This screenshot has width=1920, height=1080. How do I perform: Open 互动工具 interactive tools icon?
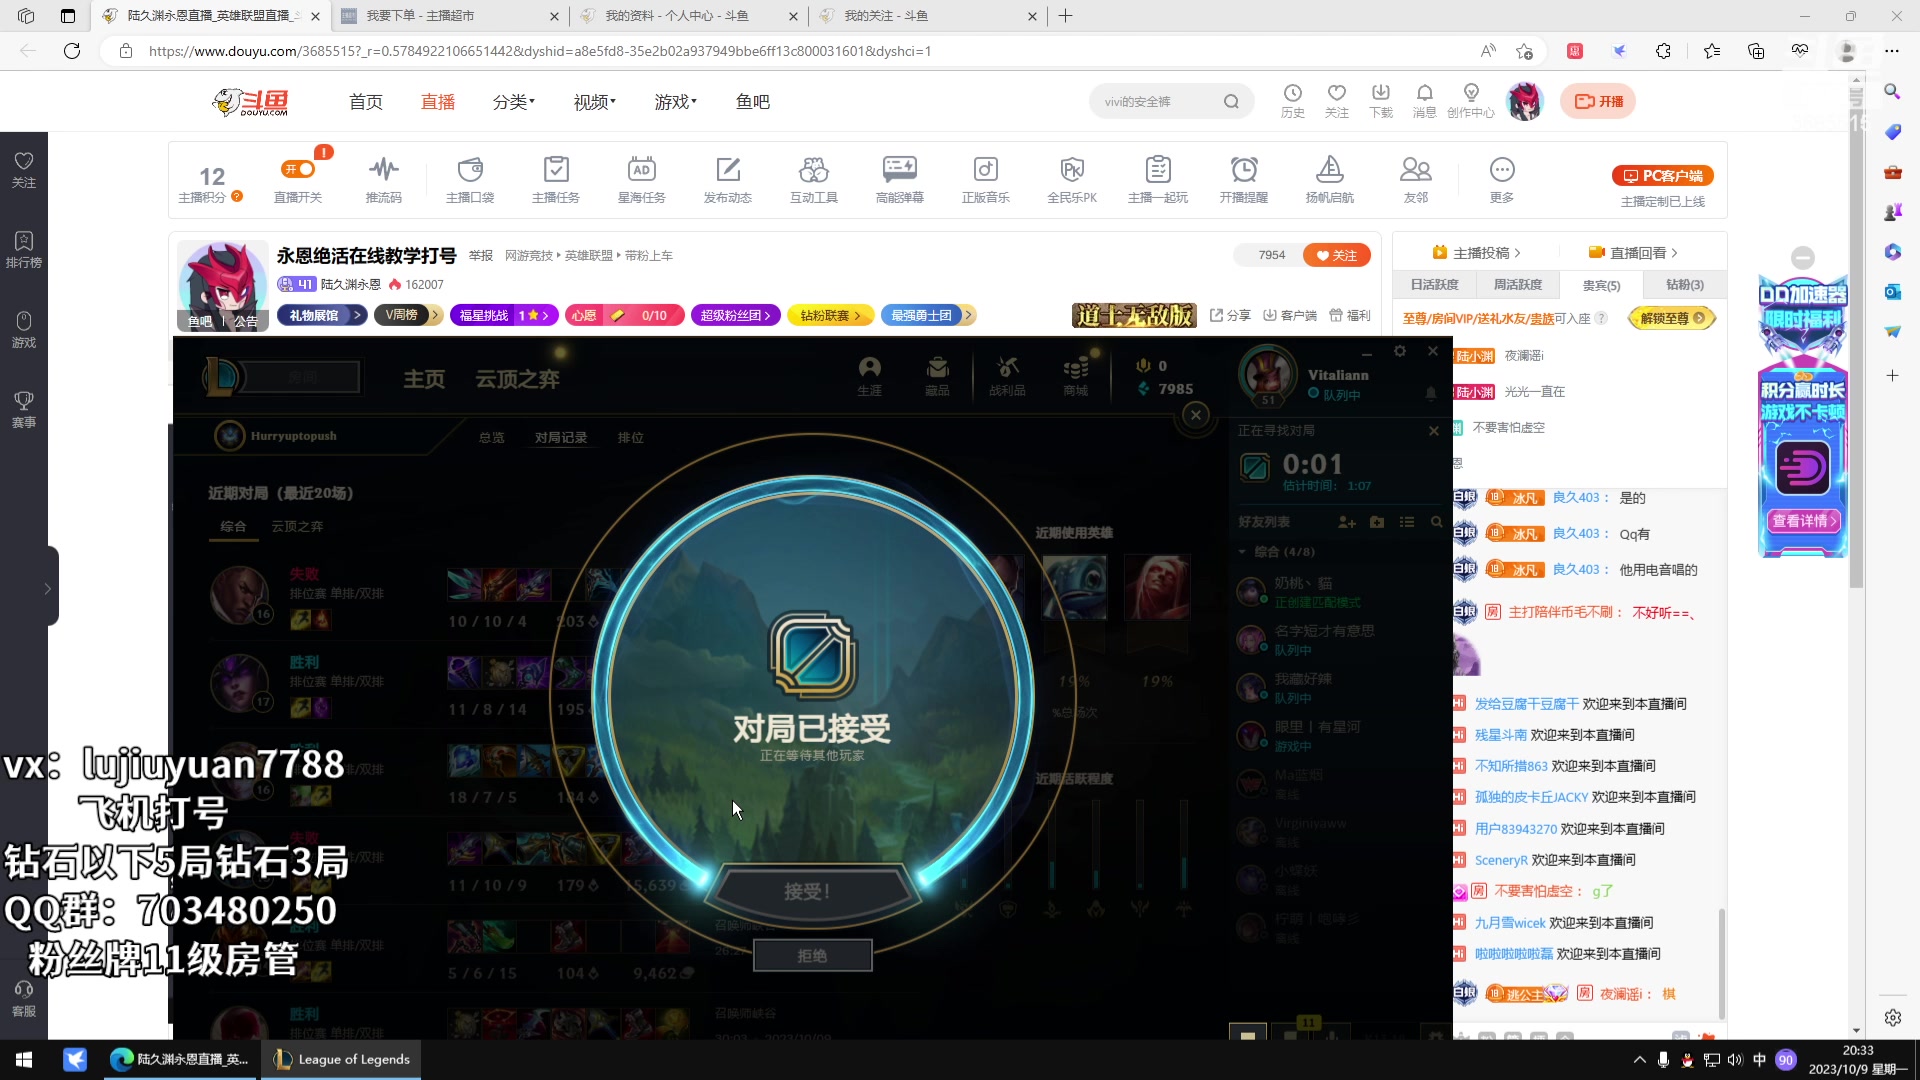814,179
